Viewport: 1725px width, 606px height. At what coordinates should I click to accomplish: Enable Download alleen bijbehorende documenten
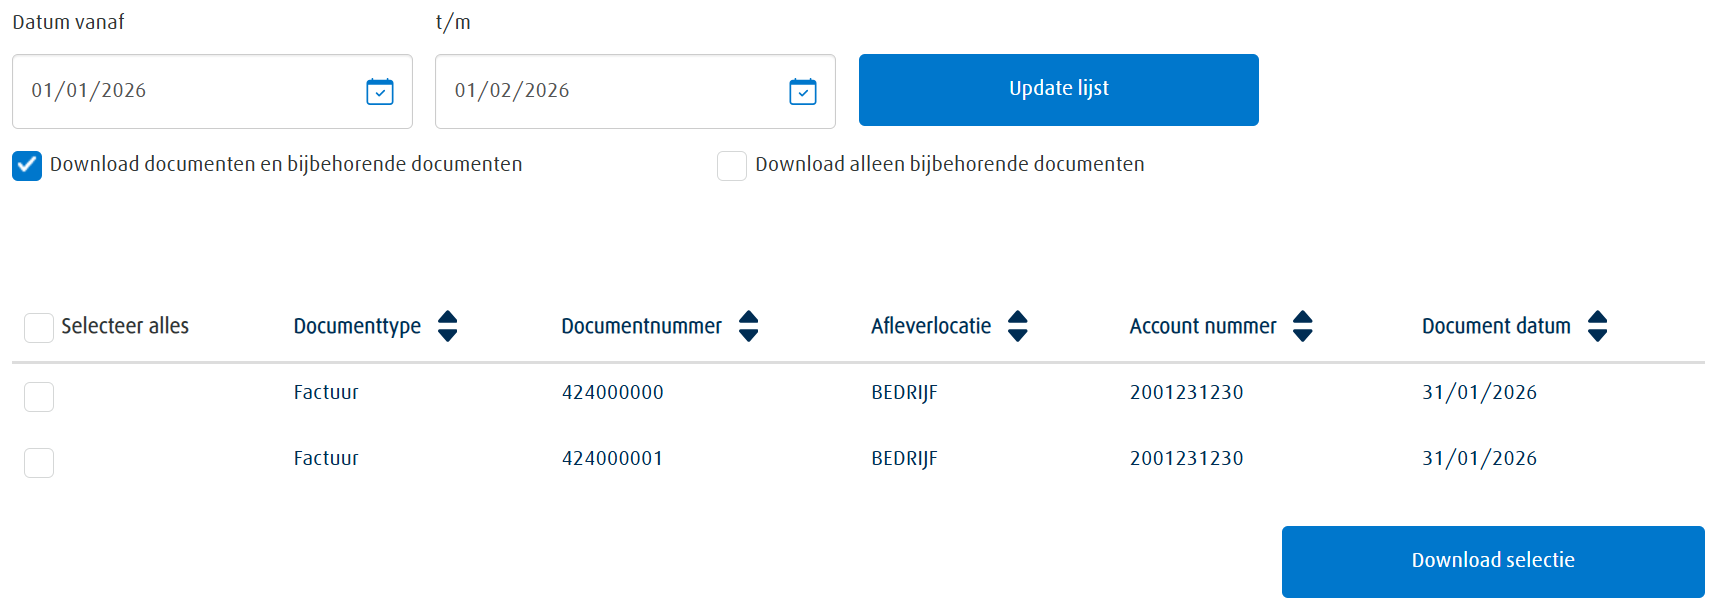point(732,165)
